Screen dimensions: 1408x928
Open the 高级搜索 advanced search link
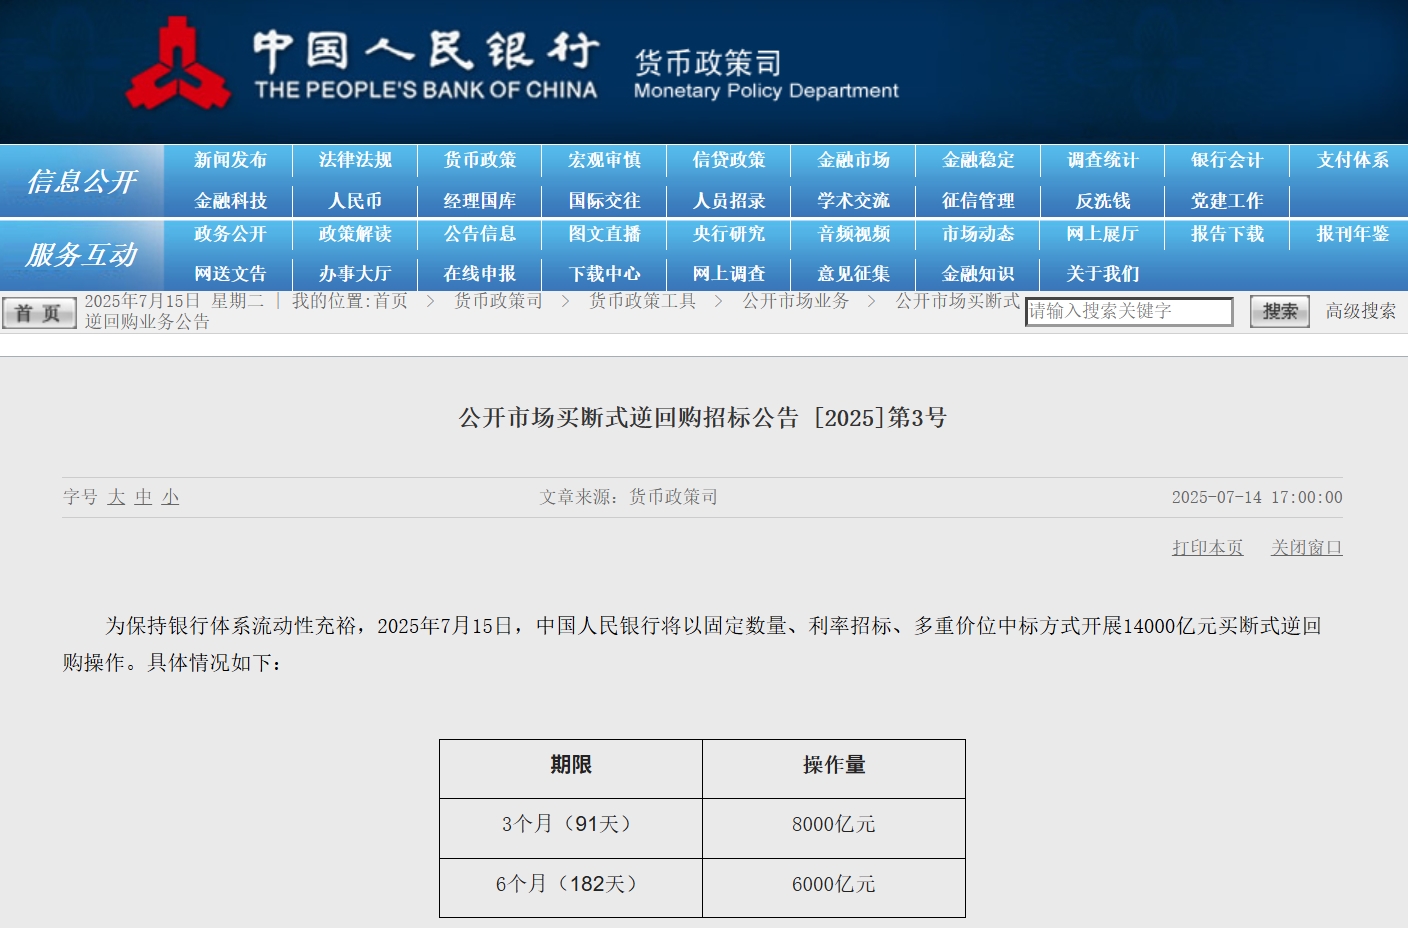1361,311
